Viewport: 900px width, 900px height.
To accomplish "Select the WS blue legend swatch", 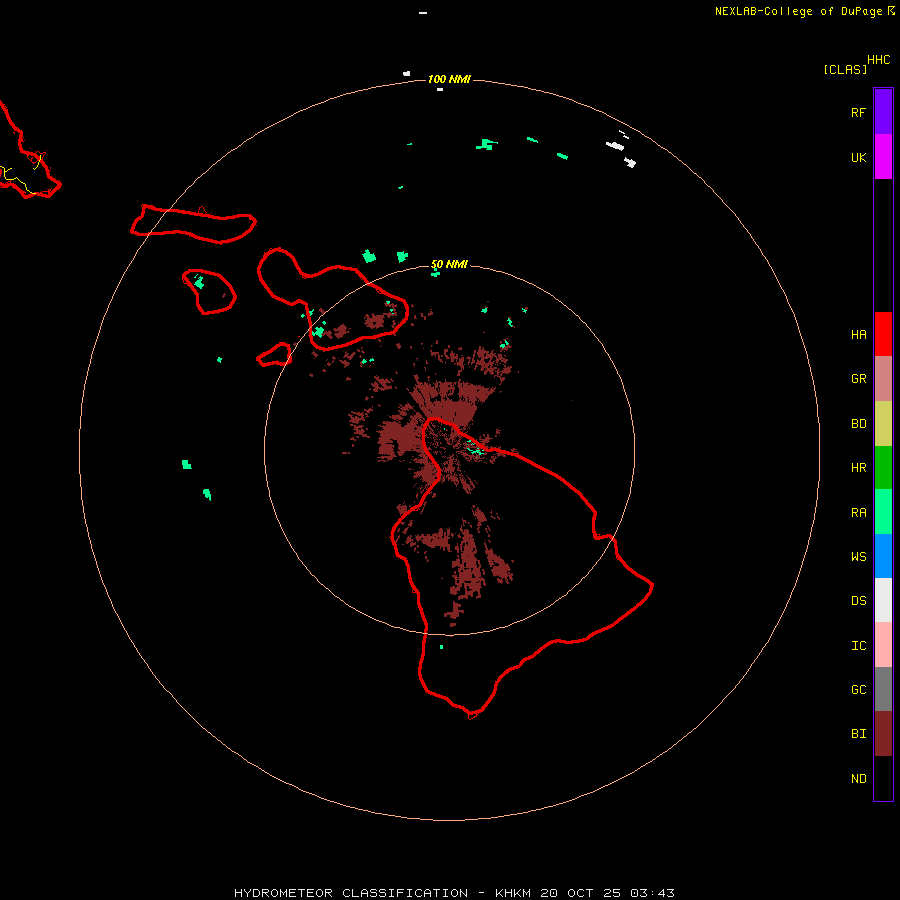I will [x=883, y=556].
